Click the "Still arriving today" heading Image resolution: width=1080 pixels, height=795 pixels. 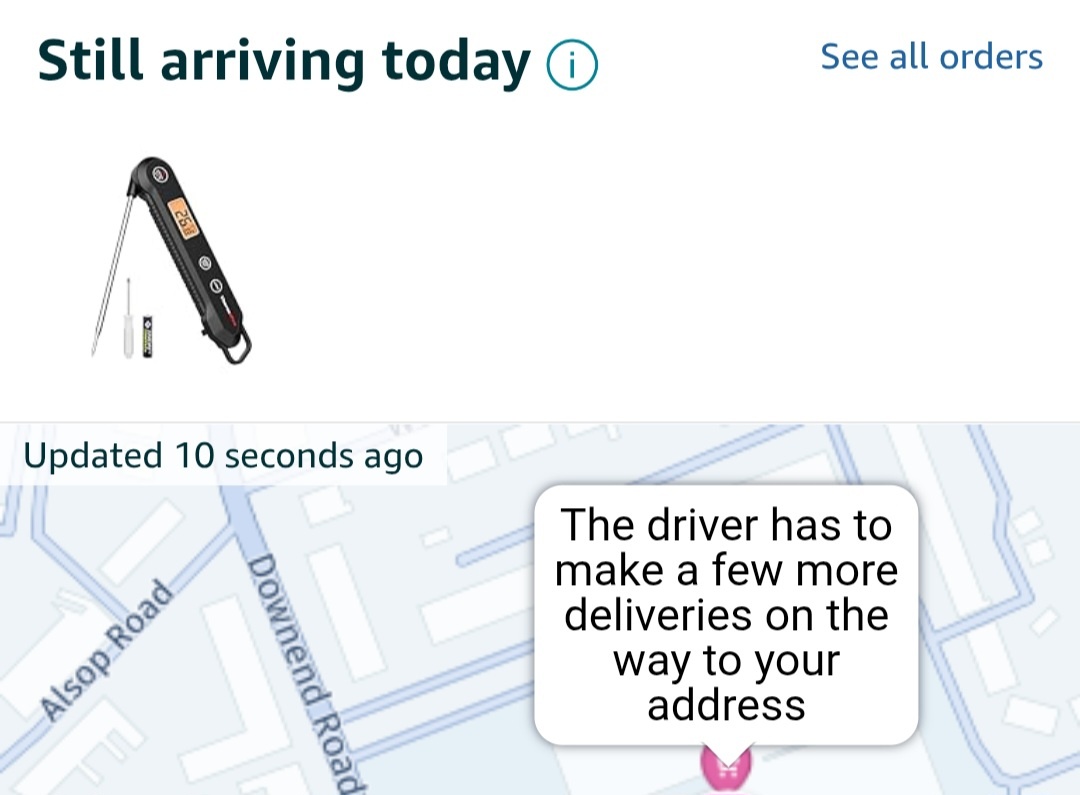284,61
